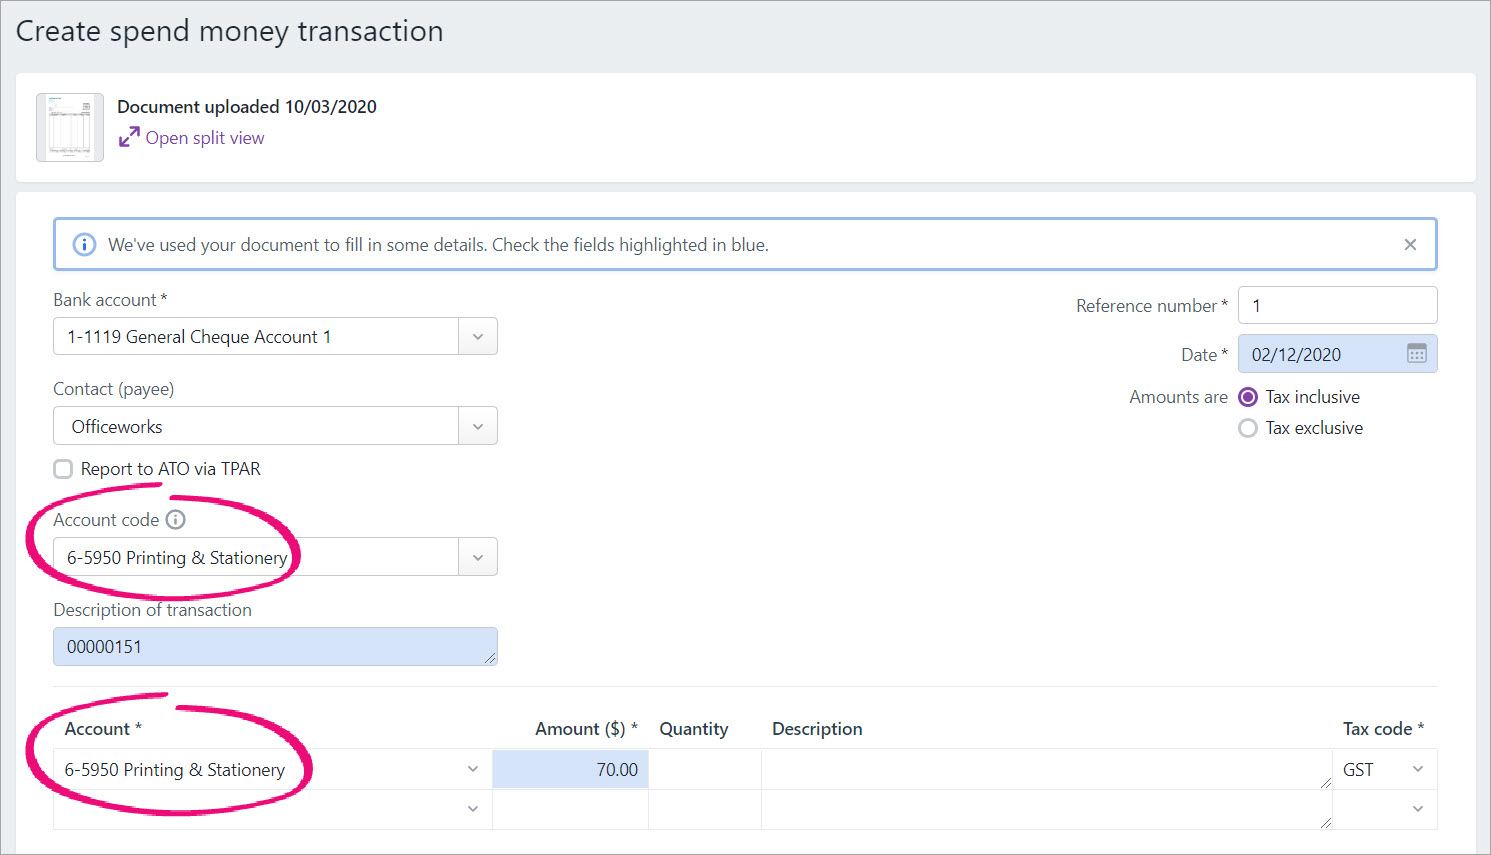This screenshot has width=1491, height=855.
Task: Open the Contact payee dropdown
Action: coord(478,425)
